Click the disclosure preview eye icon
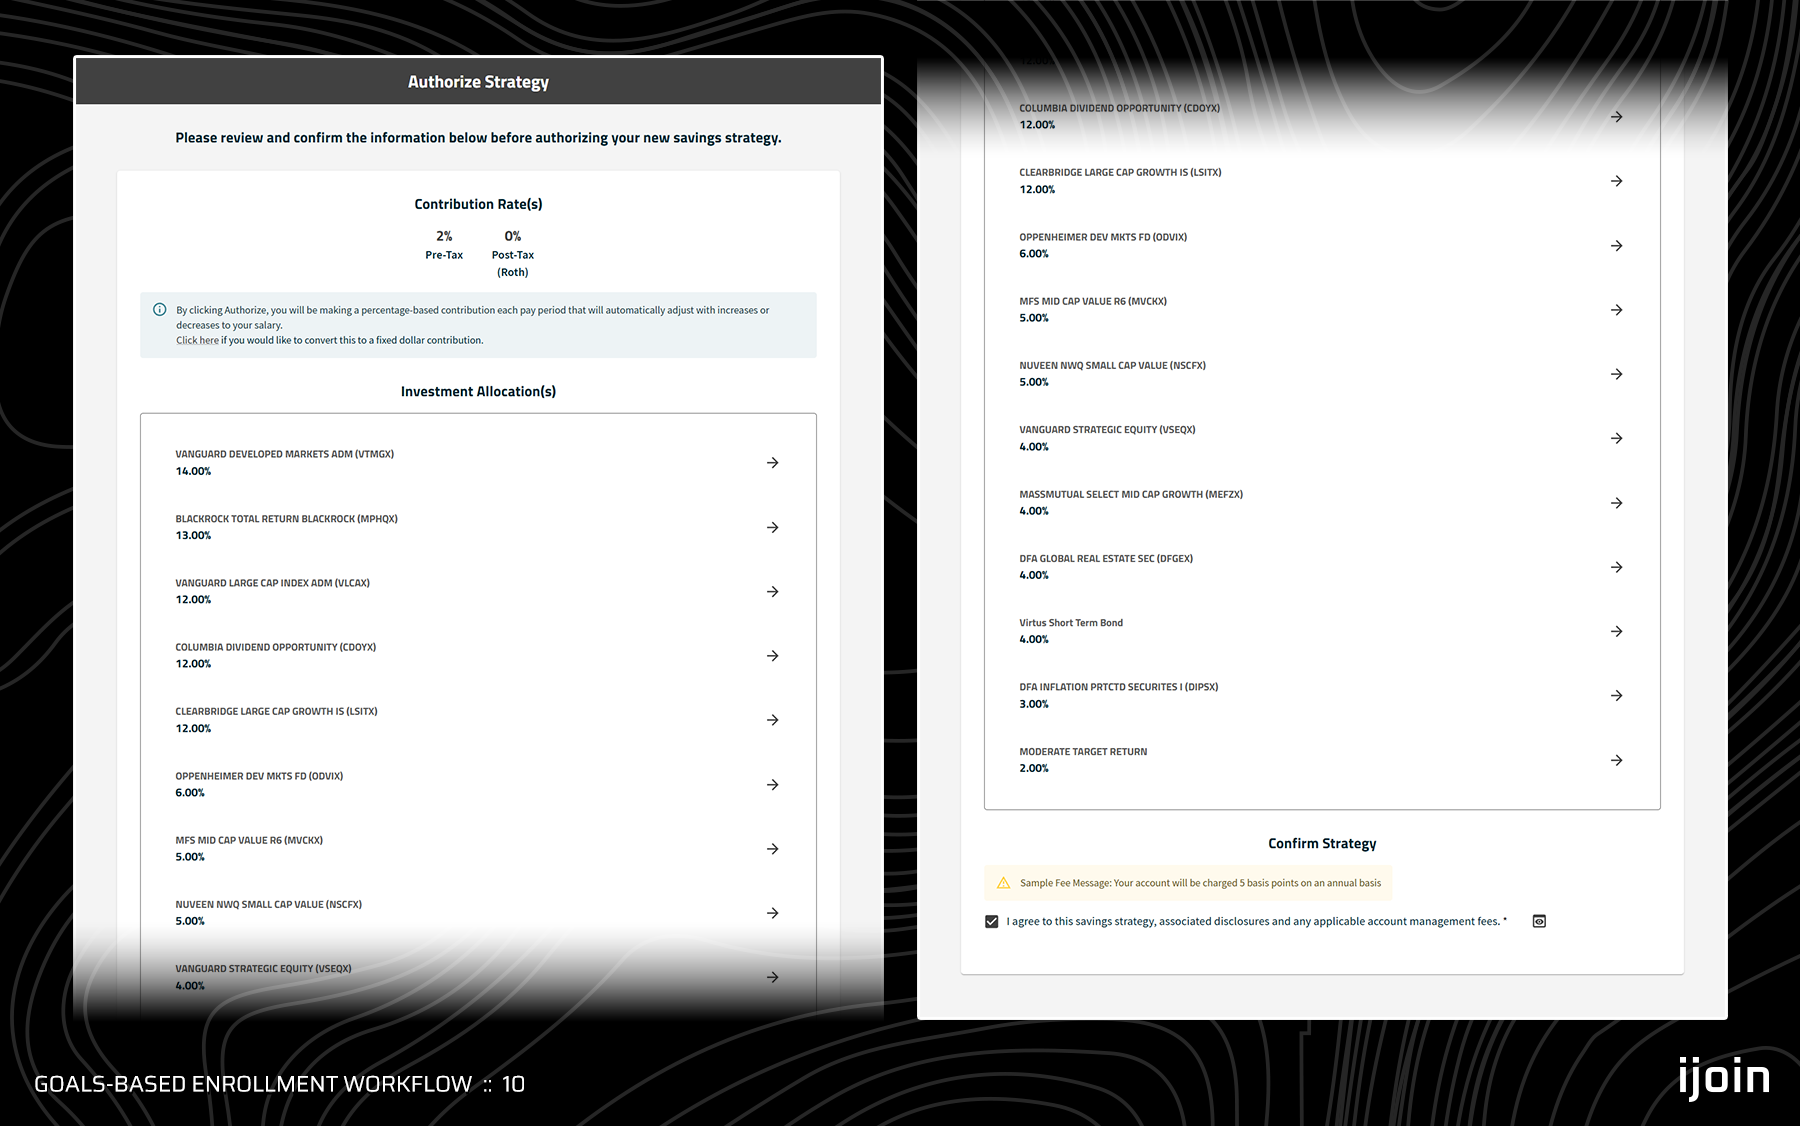The image size is (1800, 1126). pos(1539,921)
